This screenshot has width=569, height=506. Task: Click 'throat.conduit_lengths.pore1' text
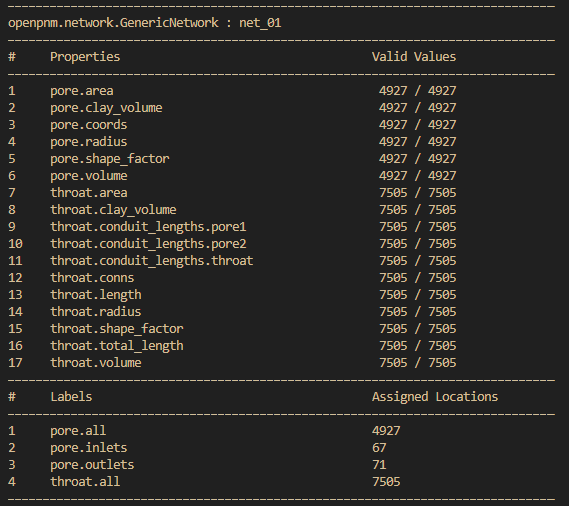148,227
